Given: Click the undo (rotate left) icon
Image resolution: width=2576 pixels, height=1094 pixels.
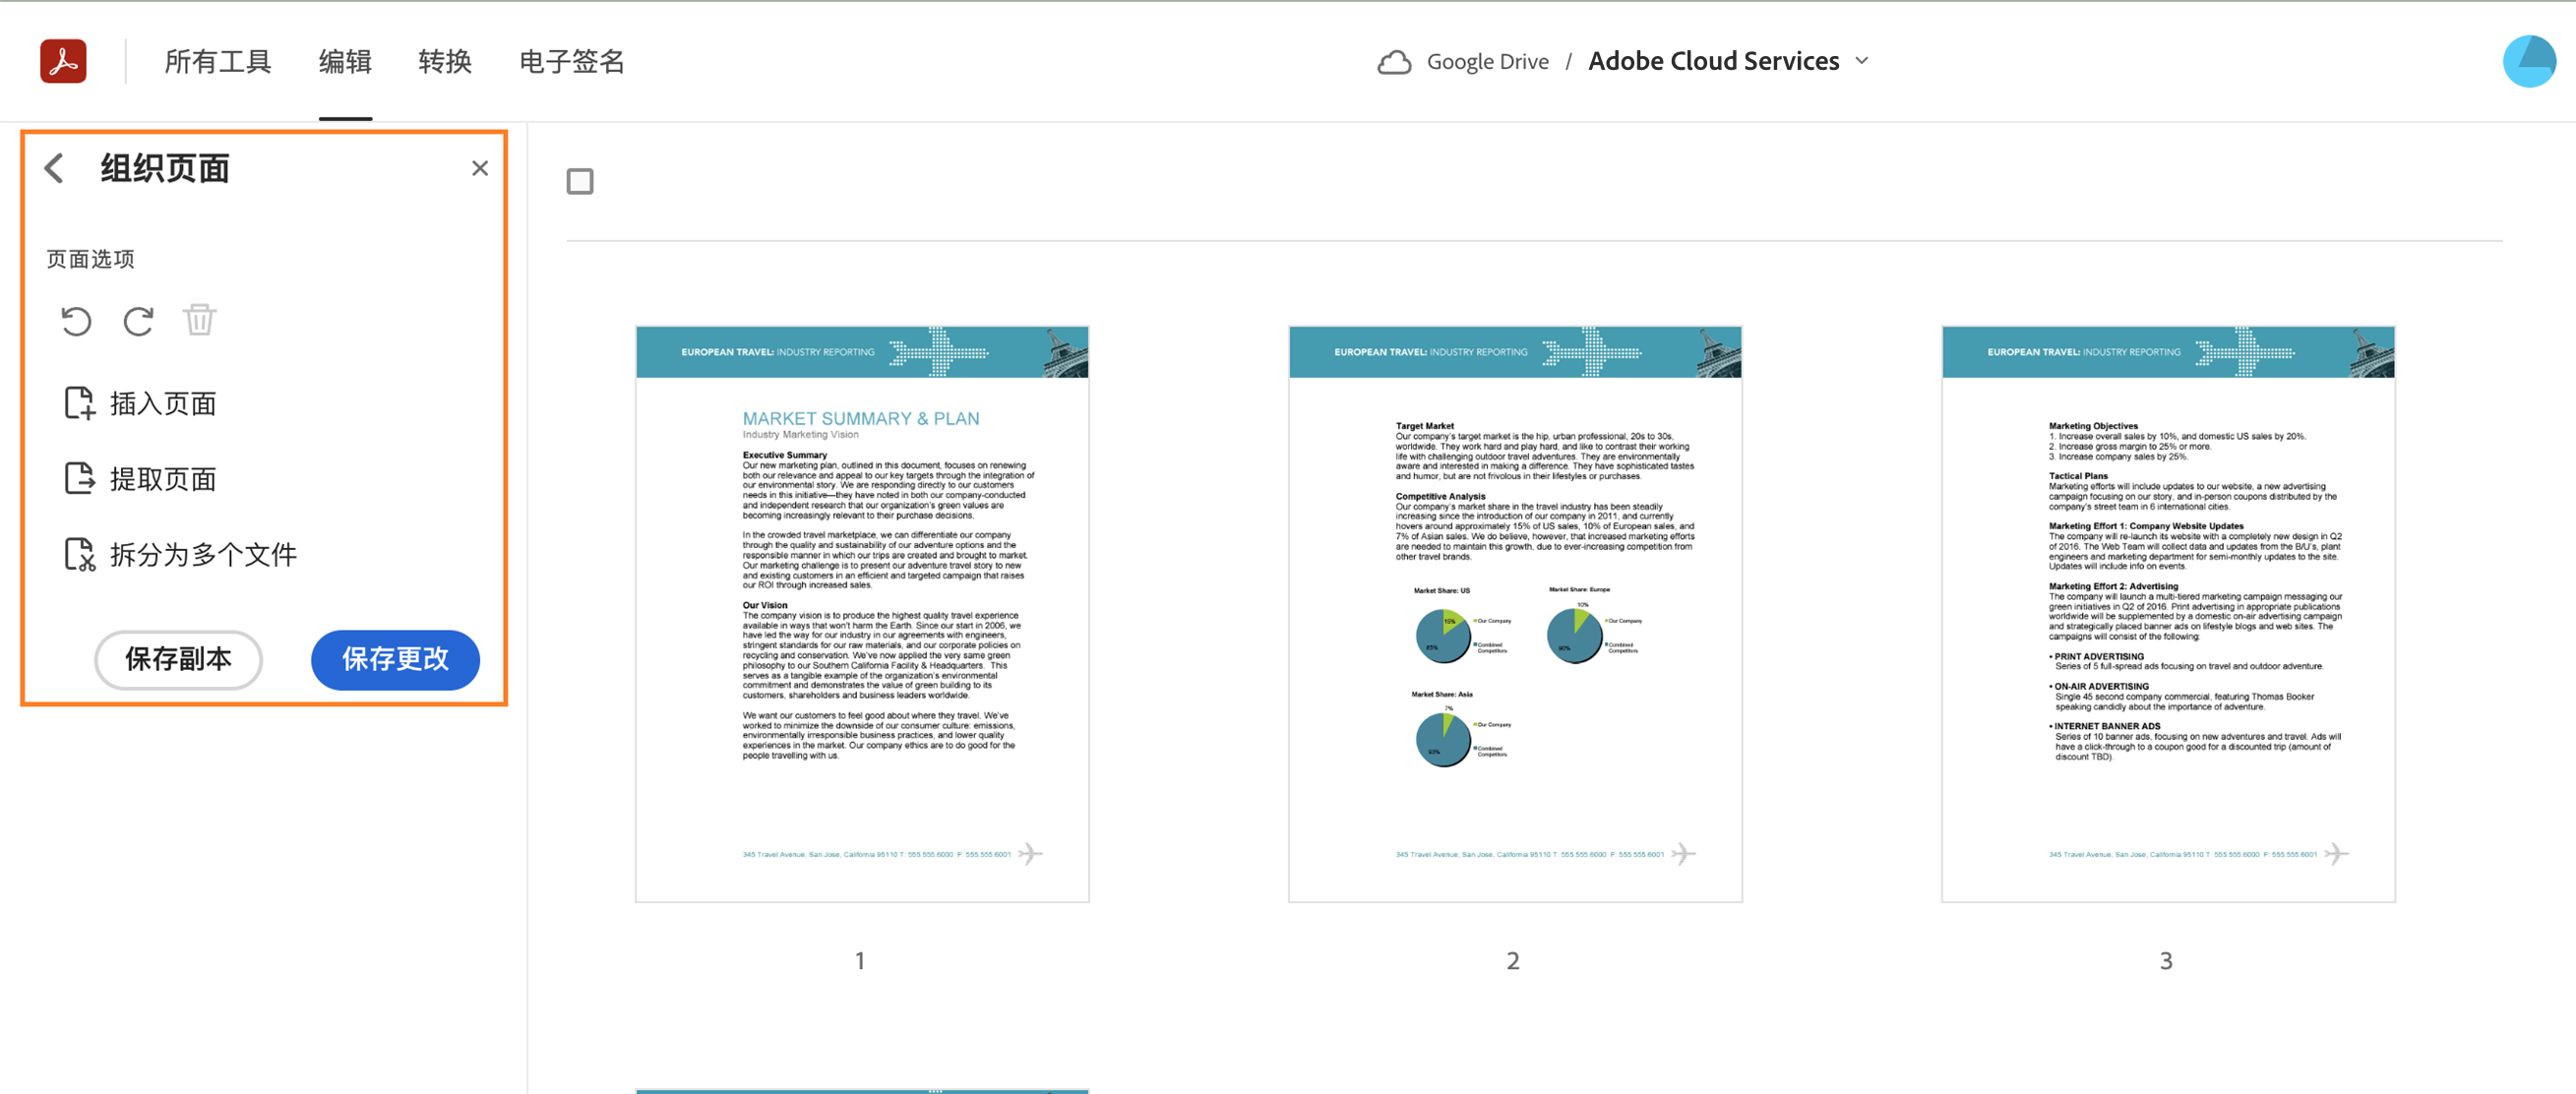Looking at the screenshot, I should point(77,319).
